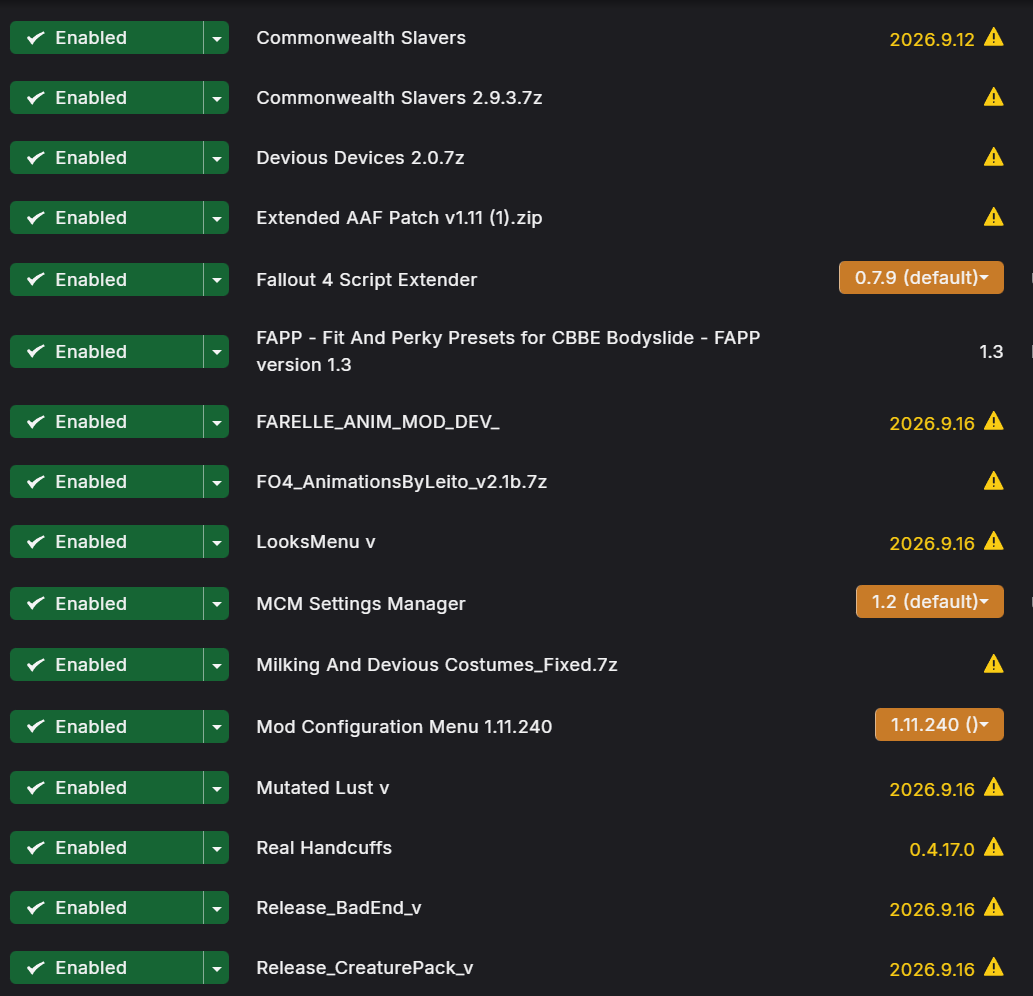Image resolution: width=1033 pixels, height=996 pixels.
Task: Click warning icon beside Real Handcuffs version
Action: click(x=993, y=848)
